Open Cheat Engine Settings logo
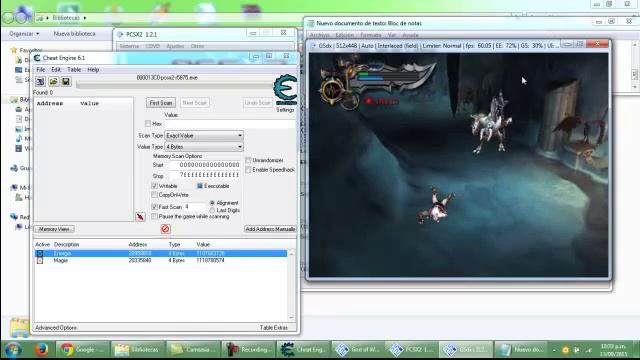This screenshot has width=640, height=360. (285, 90)
